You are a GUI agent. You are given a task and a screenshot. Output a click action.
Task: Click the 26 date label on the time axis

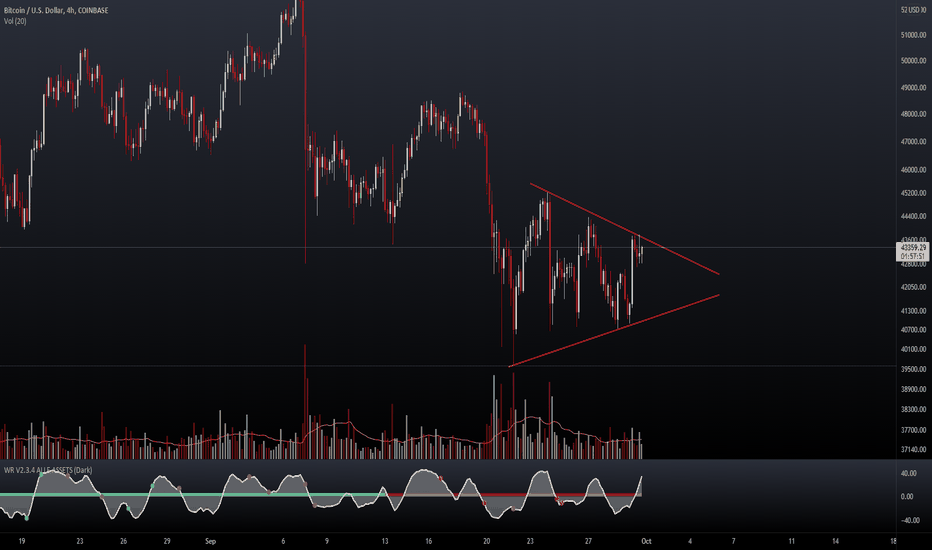pyautogui.click(x=124, y=542)
